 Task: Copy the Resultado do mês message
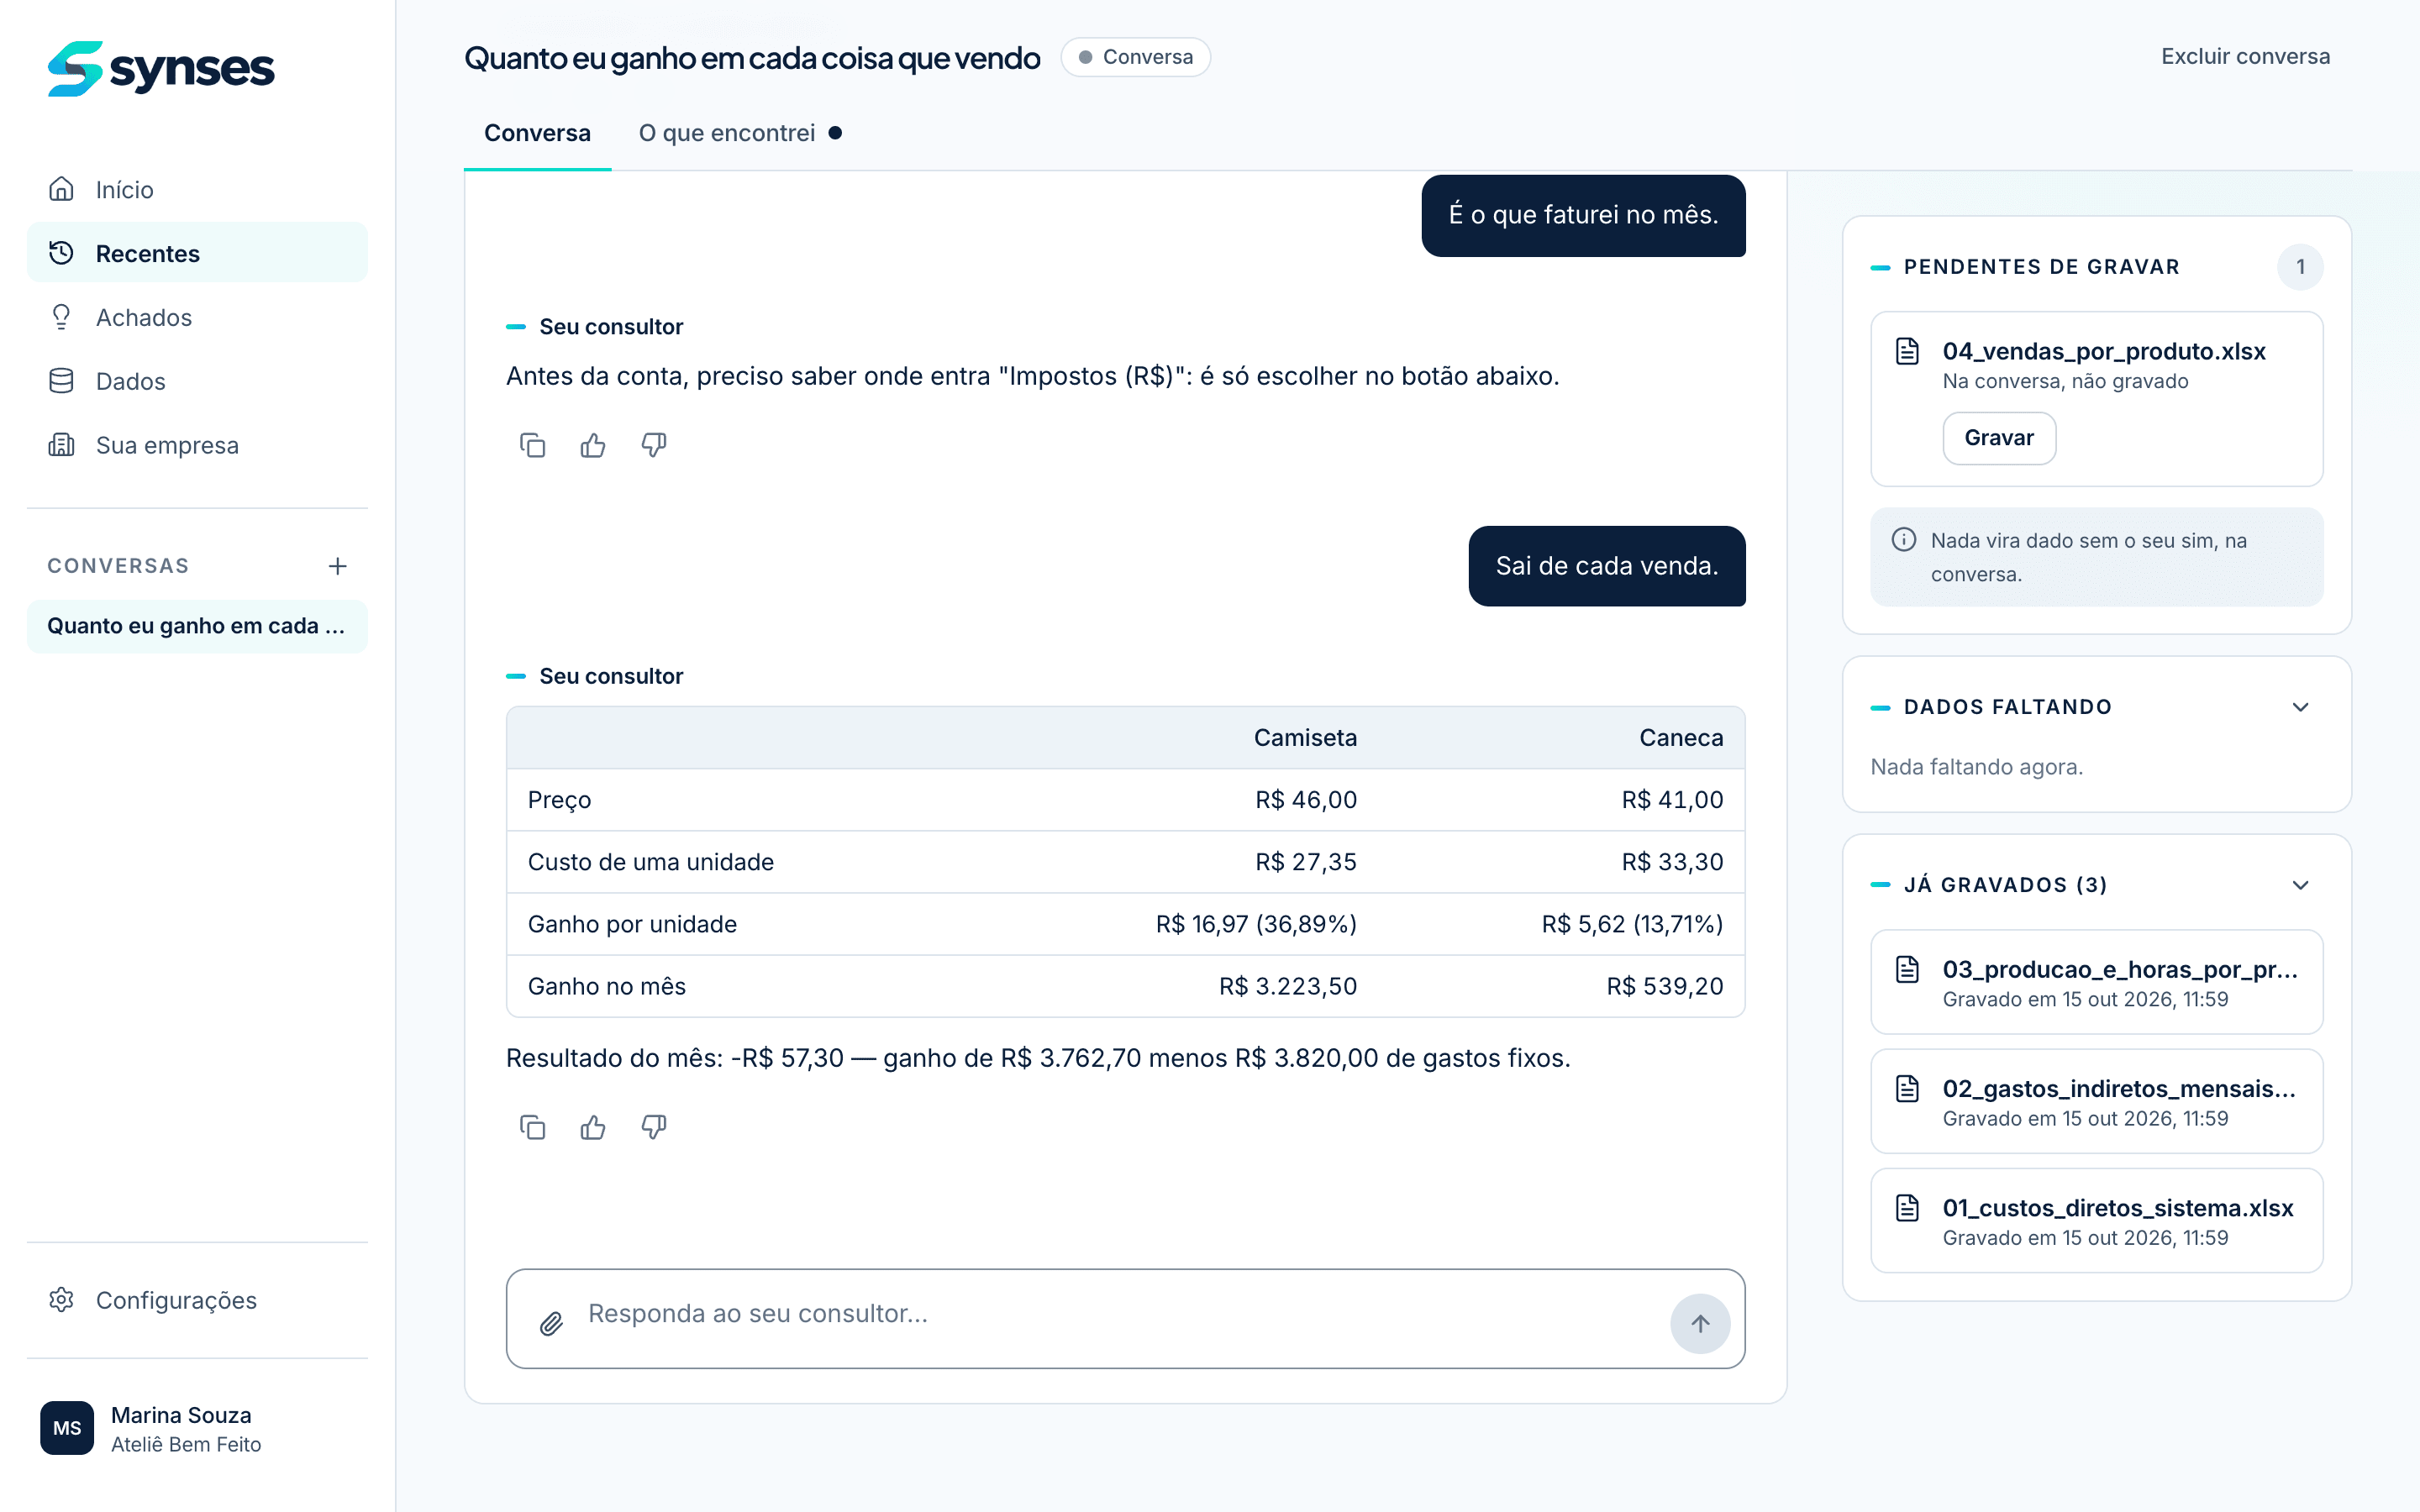533,1127
